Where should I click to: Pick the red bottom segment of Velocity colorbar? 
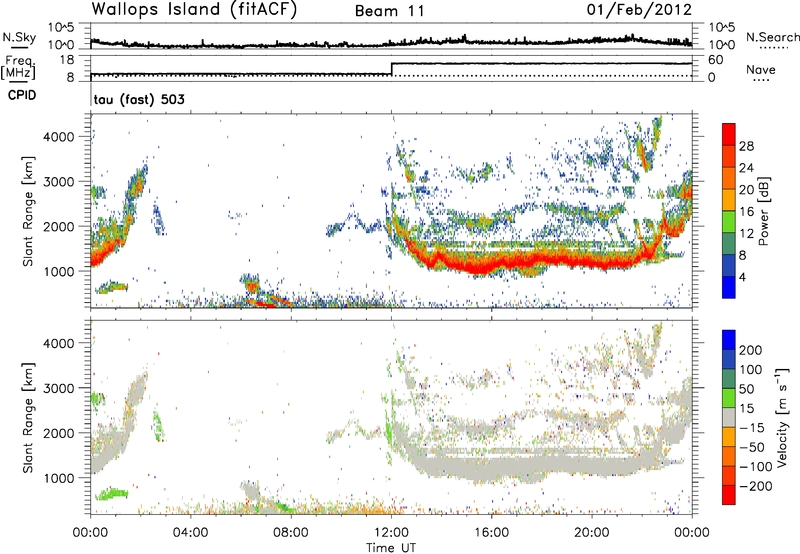(729, 495)
